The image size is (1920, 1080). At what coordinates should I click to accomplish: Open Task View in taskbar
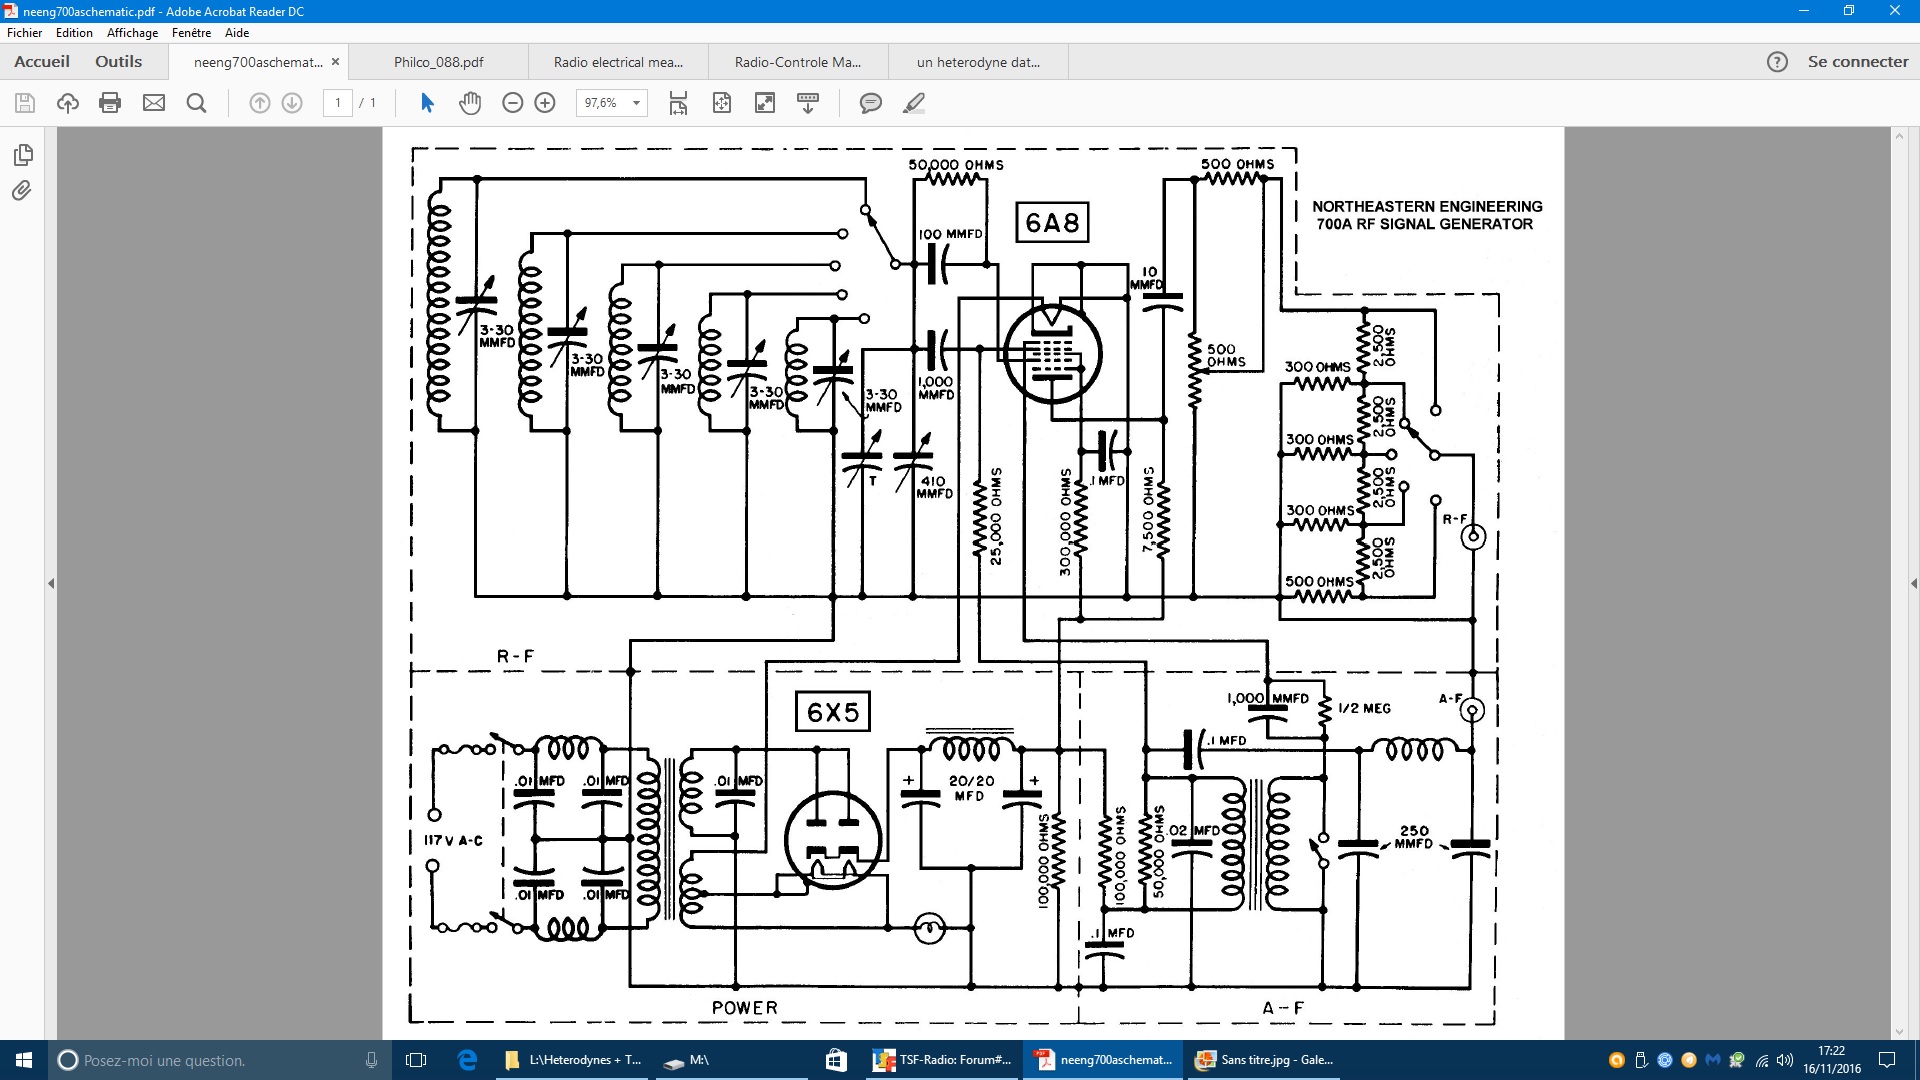[x=416, y=1060]
